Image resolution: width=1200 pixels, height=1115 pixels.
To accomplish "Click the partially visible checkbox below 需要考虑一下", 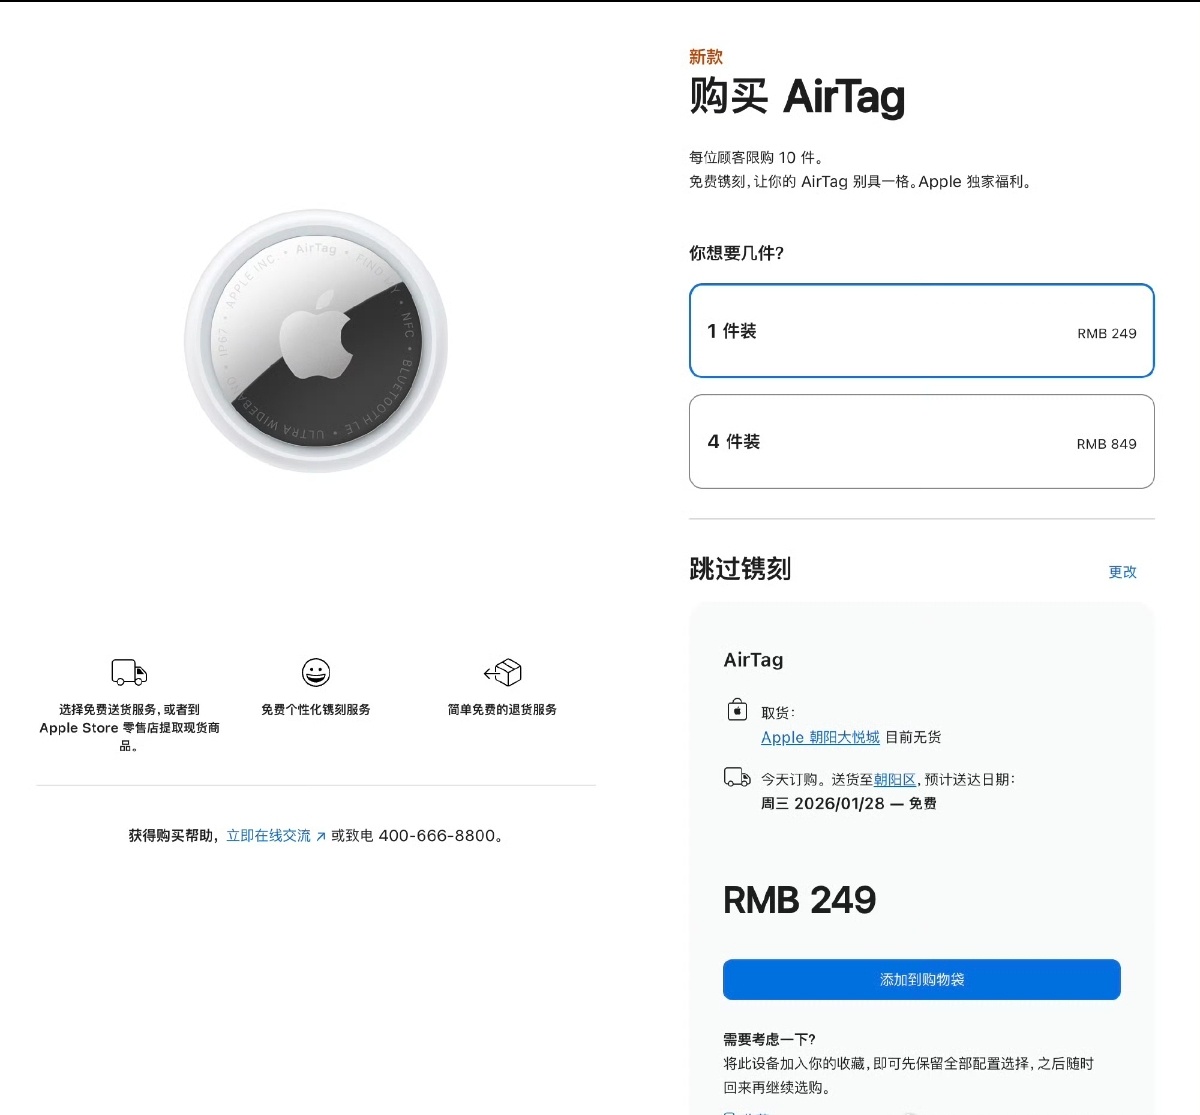I will (729, 1111).
